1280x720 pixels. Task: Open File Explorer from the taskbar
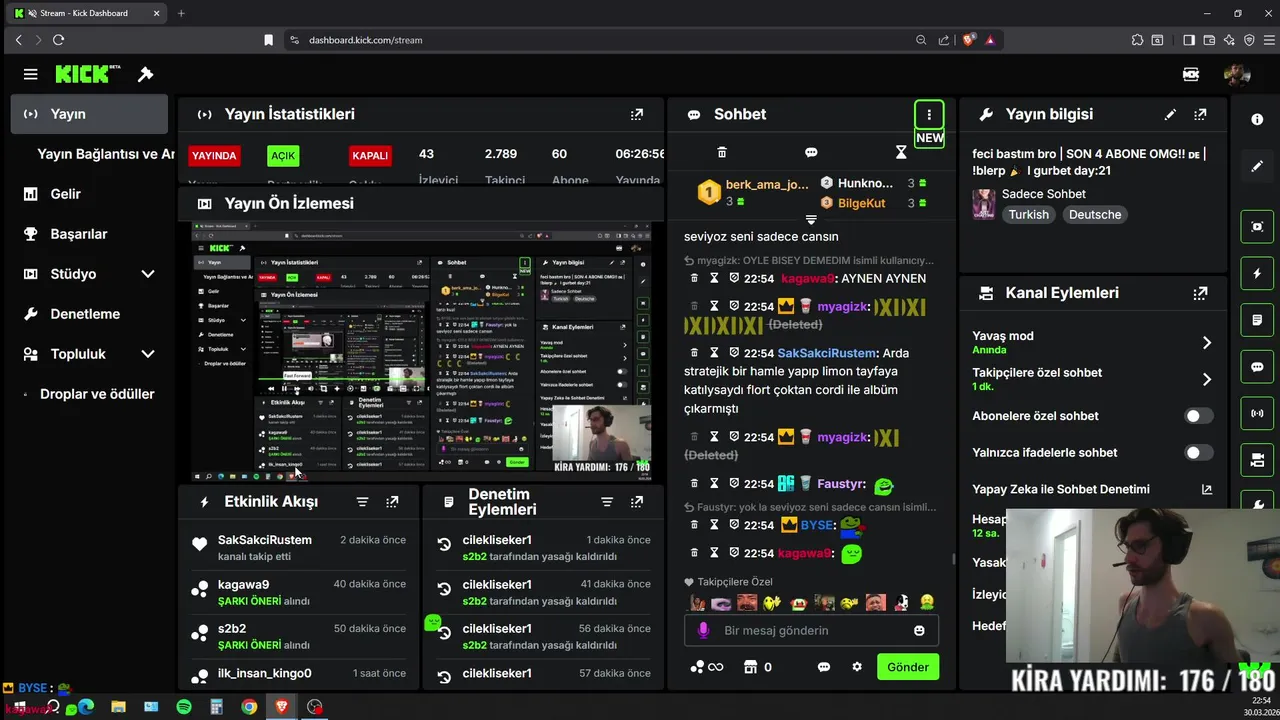tap(119, 707)
